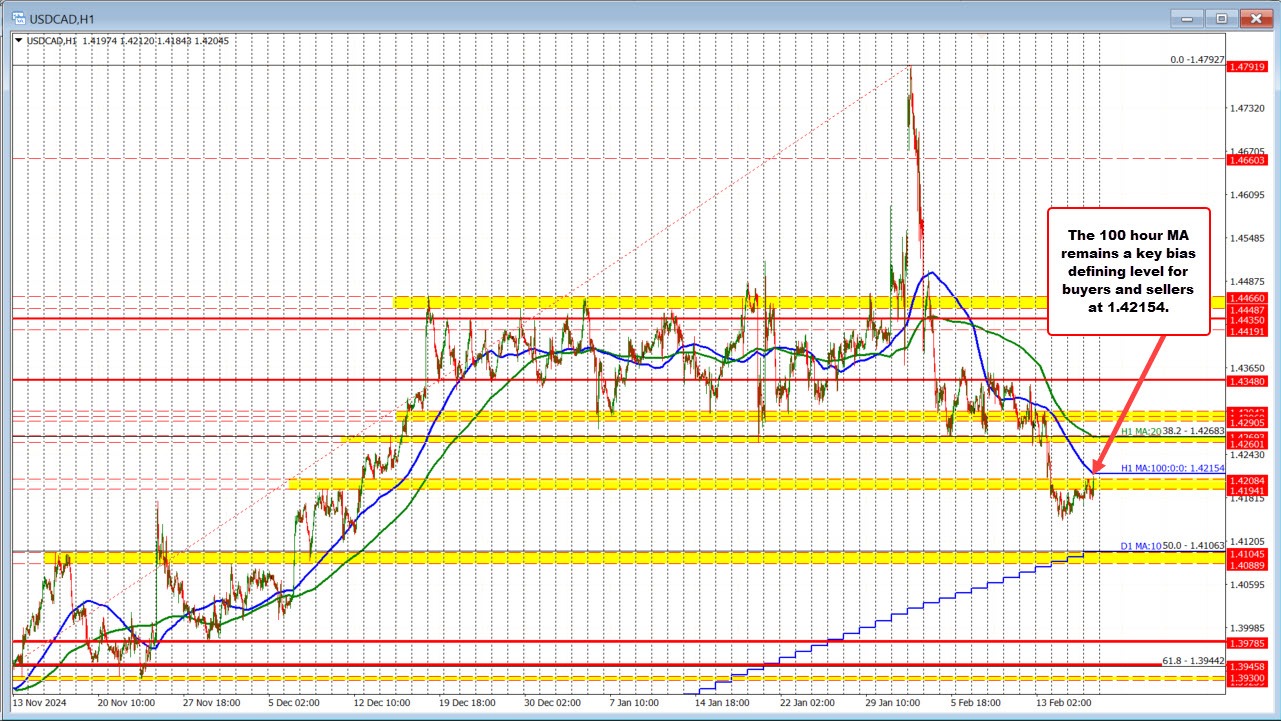Select the H1 MA:100:0:0: 1.42154 indicator label
The width and height of the screenshot is (1281, 721).
[1172, 467]
